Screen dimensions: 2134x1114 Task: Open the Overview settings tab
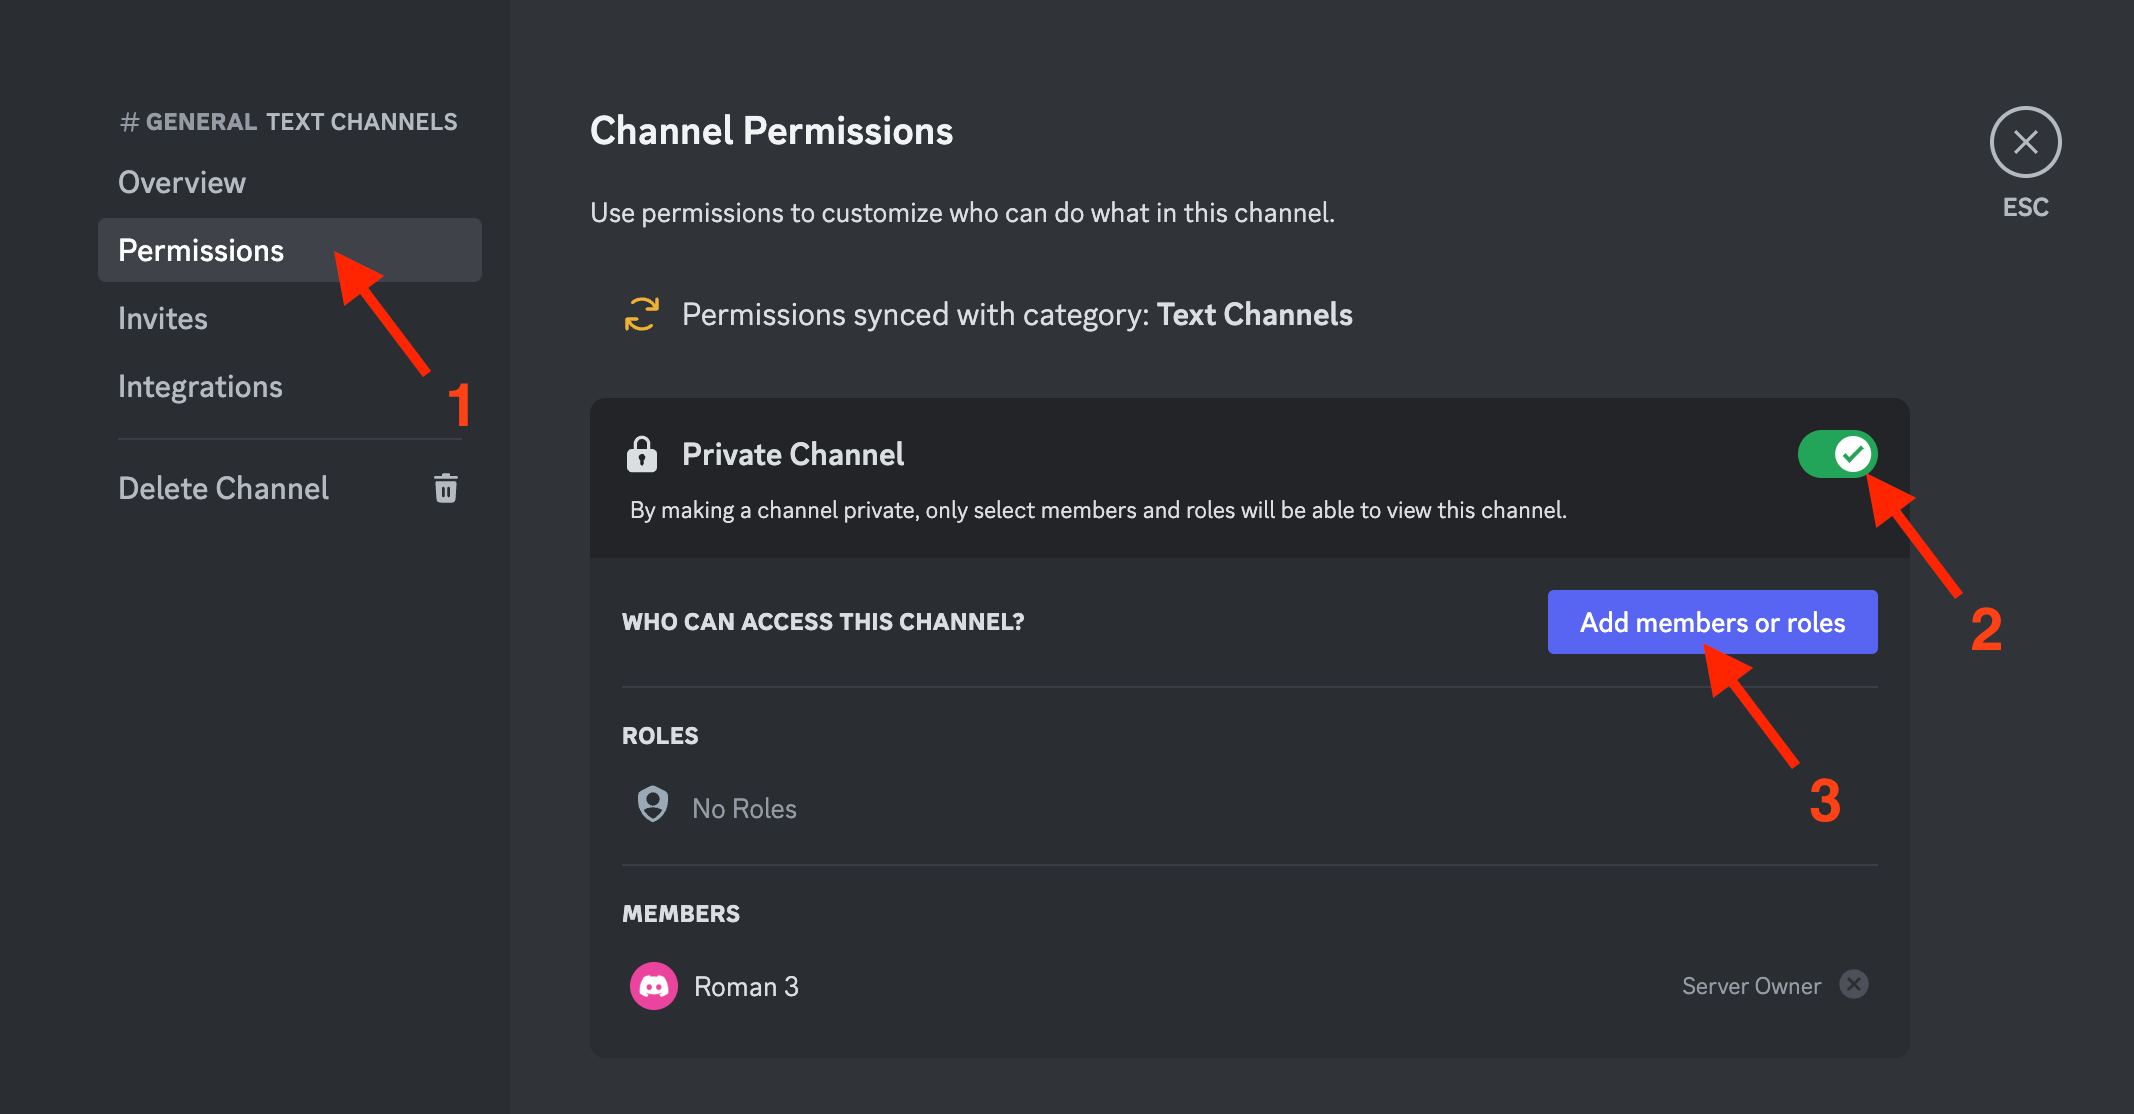(x=182, y=183)
